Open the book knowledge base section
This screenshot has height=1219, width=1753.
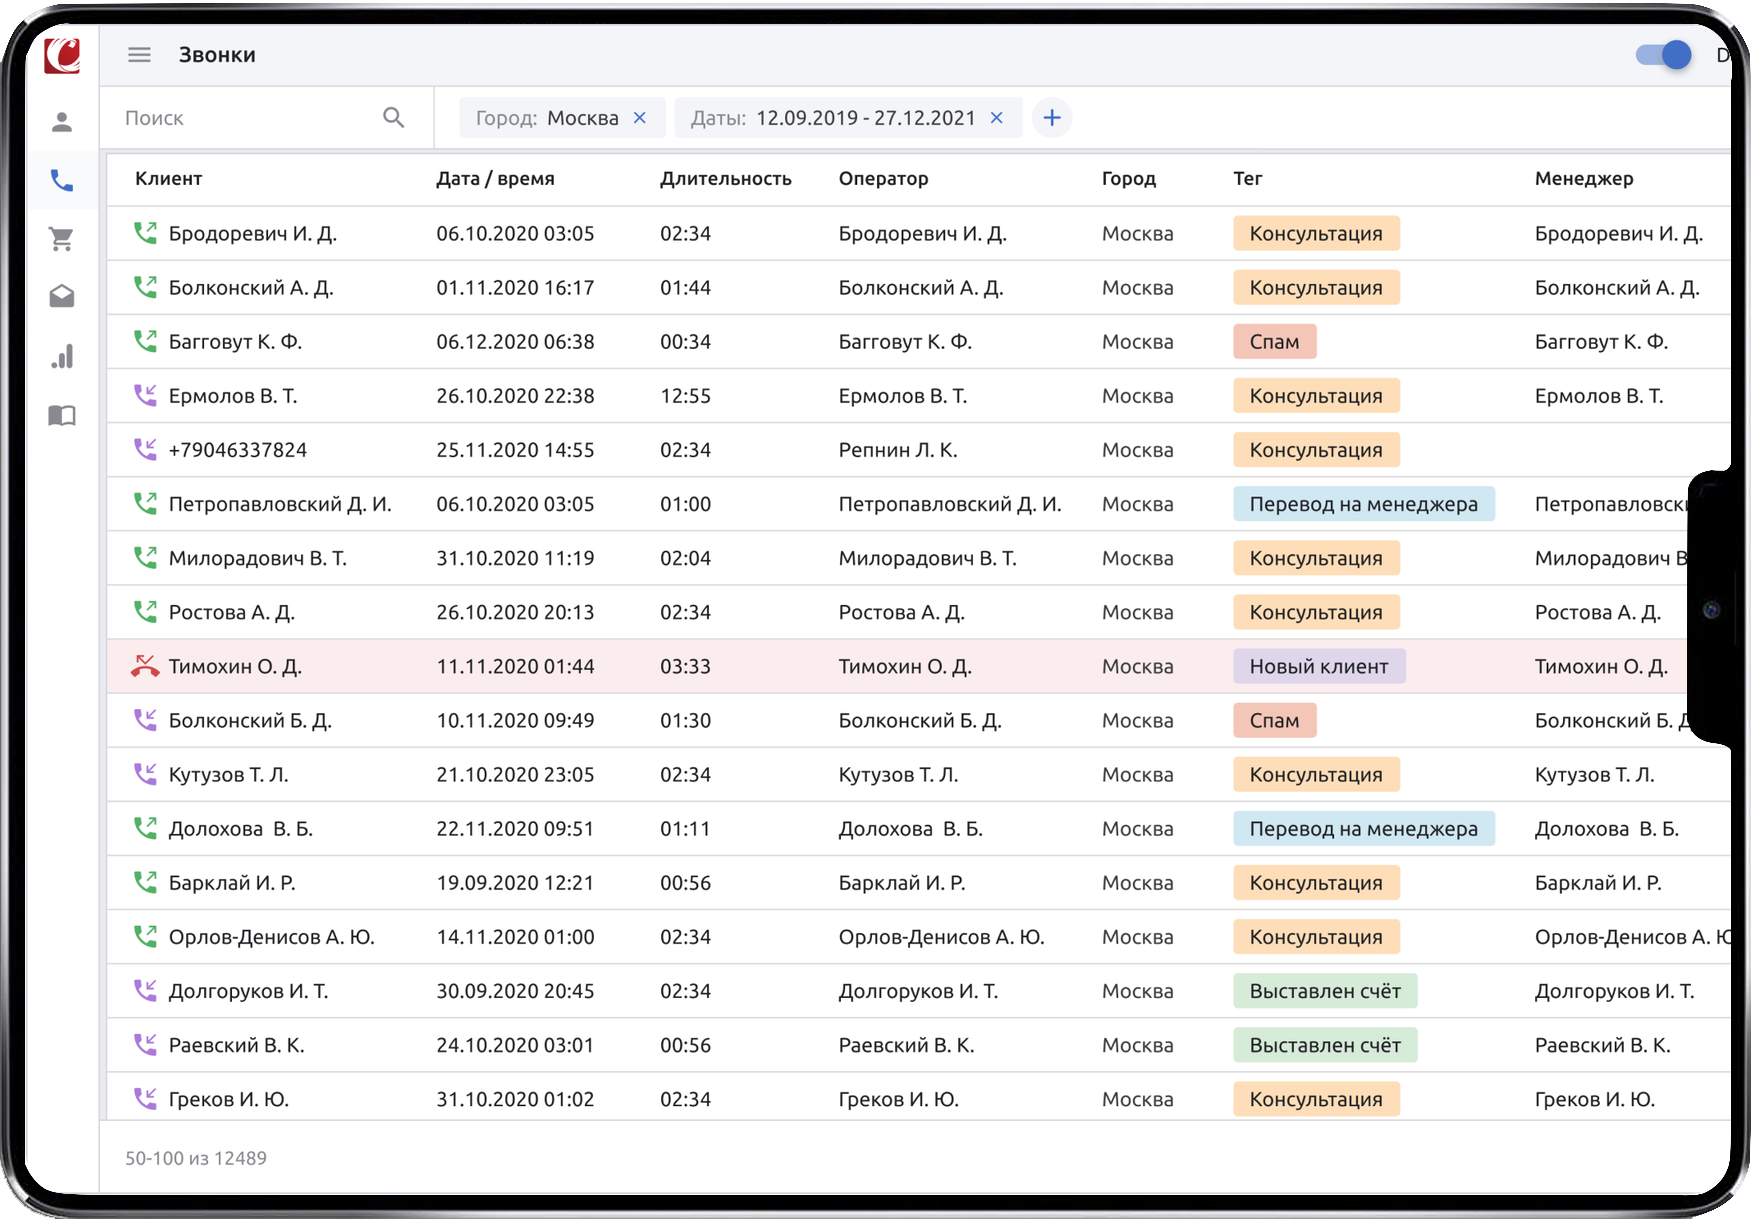(62, 415)
